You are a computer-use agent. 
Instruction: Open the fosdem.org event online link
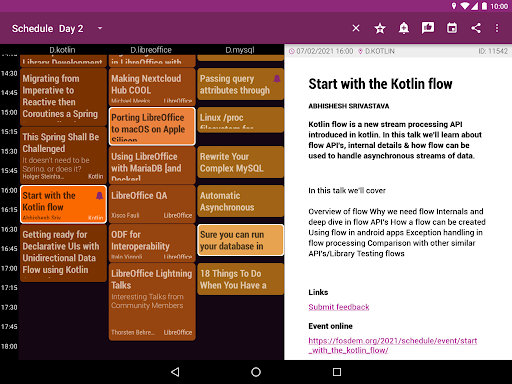click(392, 345)
